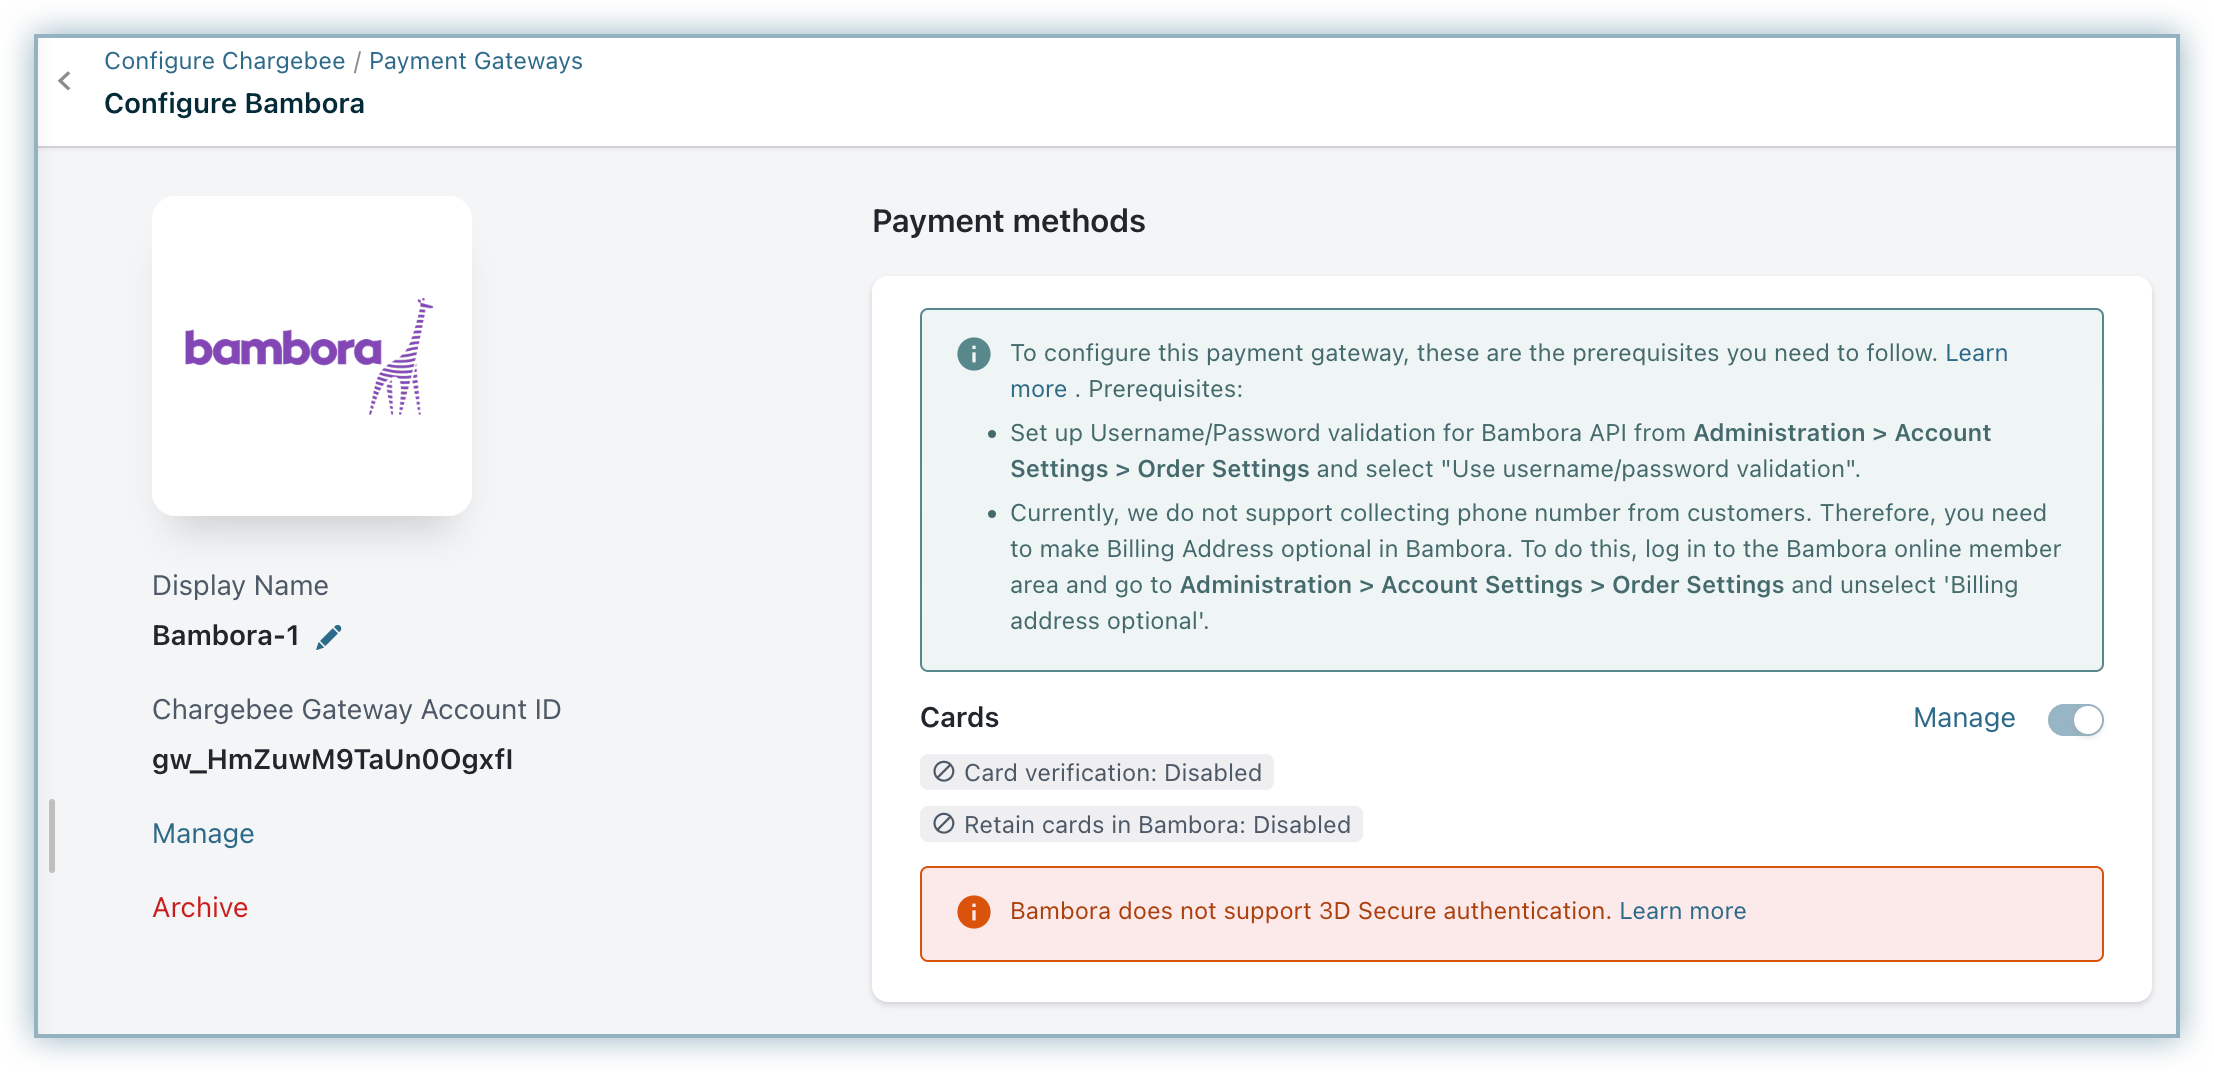Open Learn more link about 3D Secure

click(x=1682, y=911)
